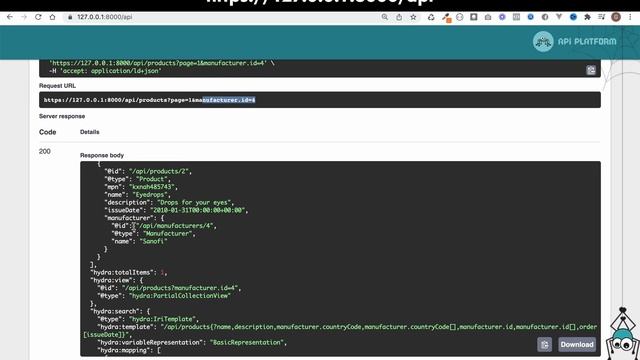640x360 pixels.
Task: Open the browser extensions puzzle menu
Action: point(587,17)
